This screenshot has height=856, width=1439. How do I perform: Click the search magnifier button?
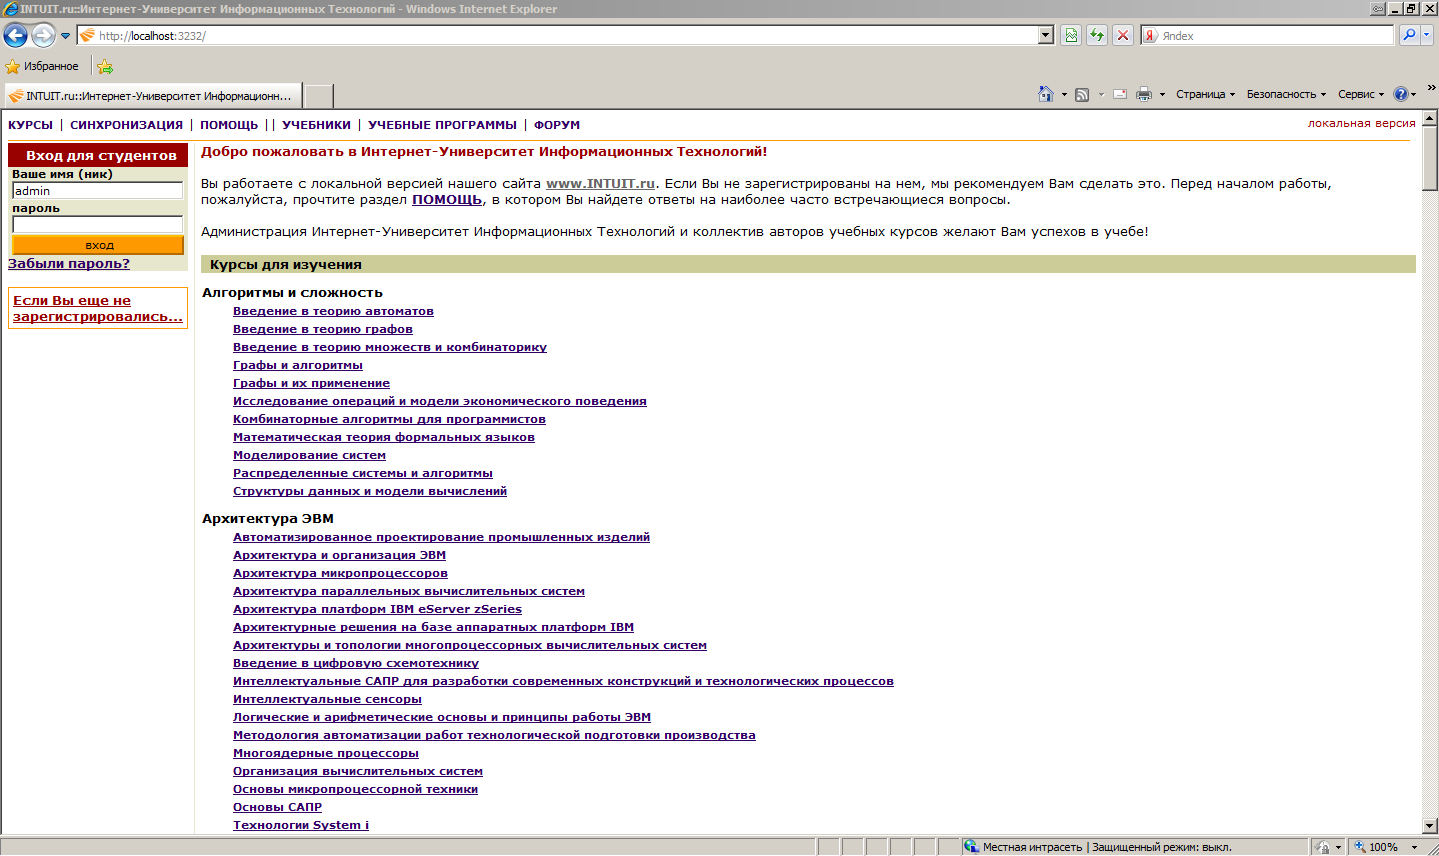pyautogui.click(x=1409, y=35)
